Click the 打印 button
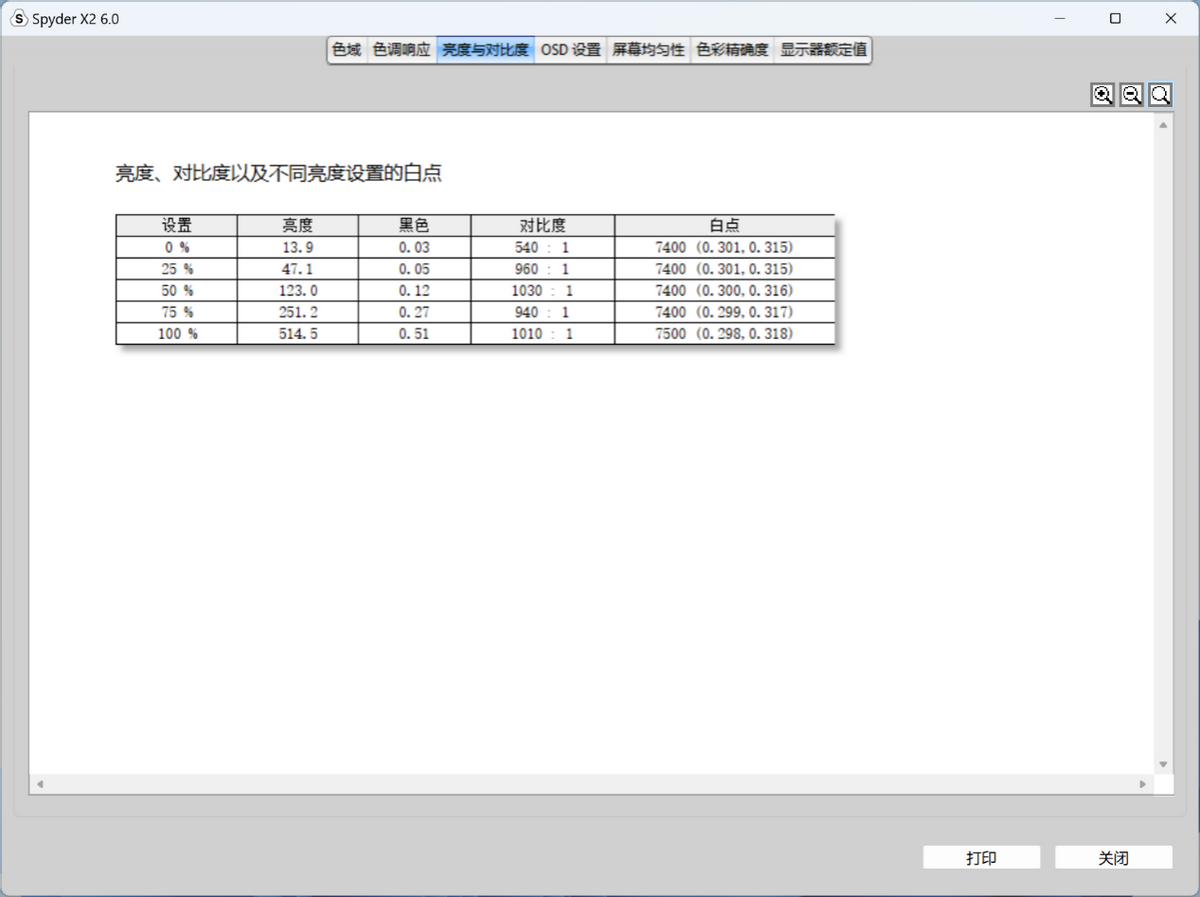Screen dimensions: 1200x897 (x=981, y=858)
